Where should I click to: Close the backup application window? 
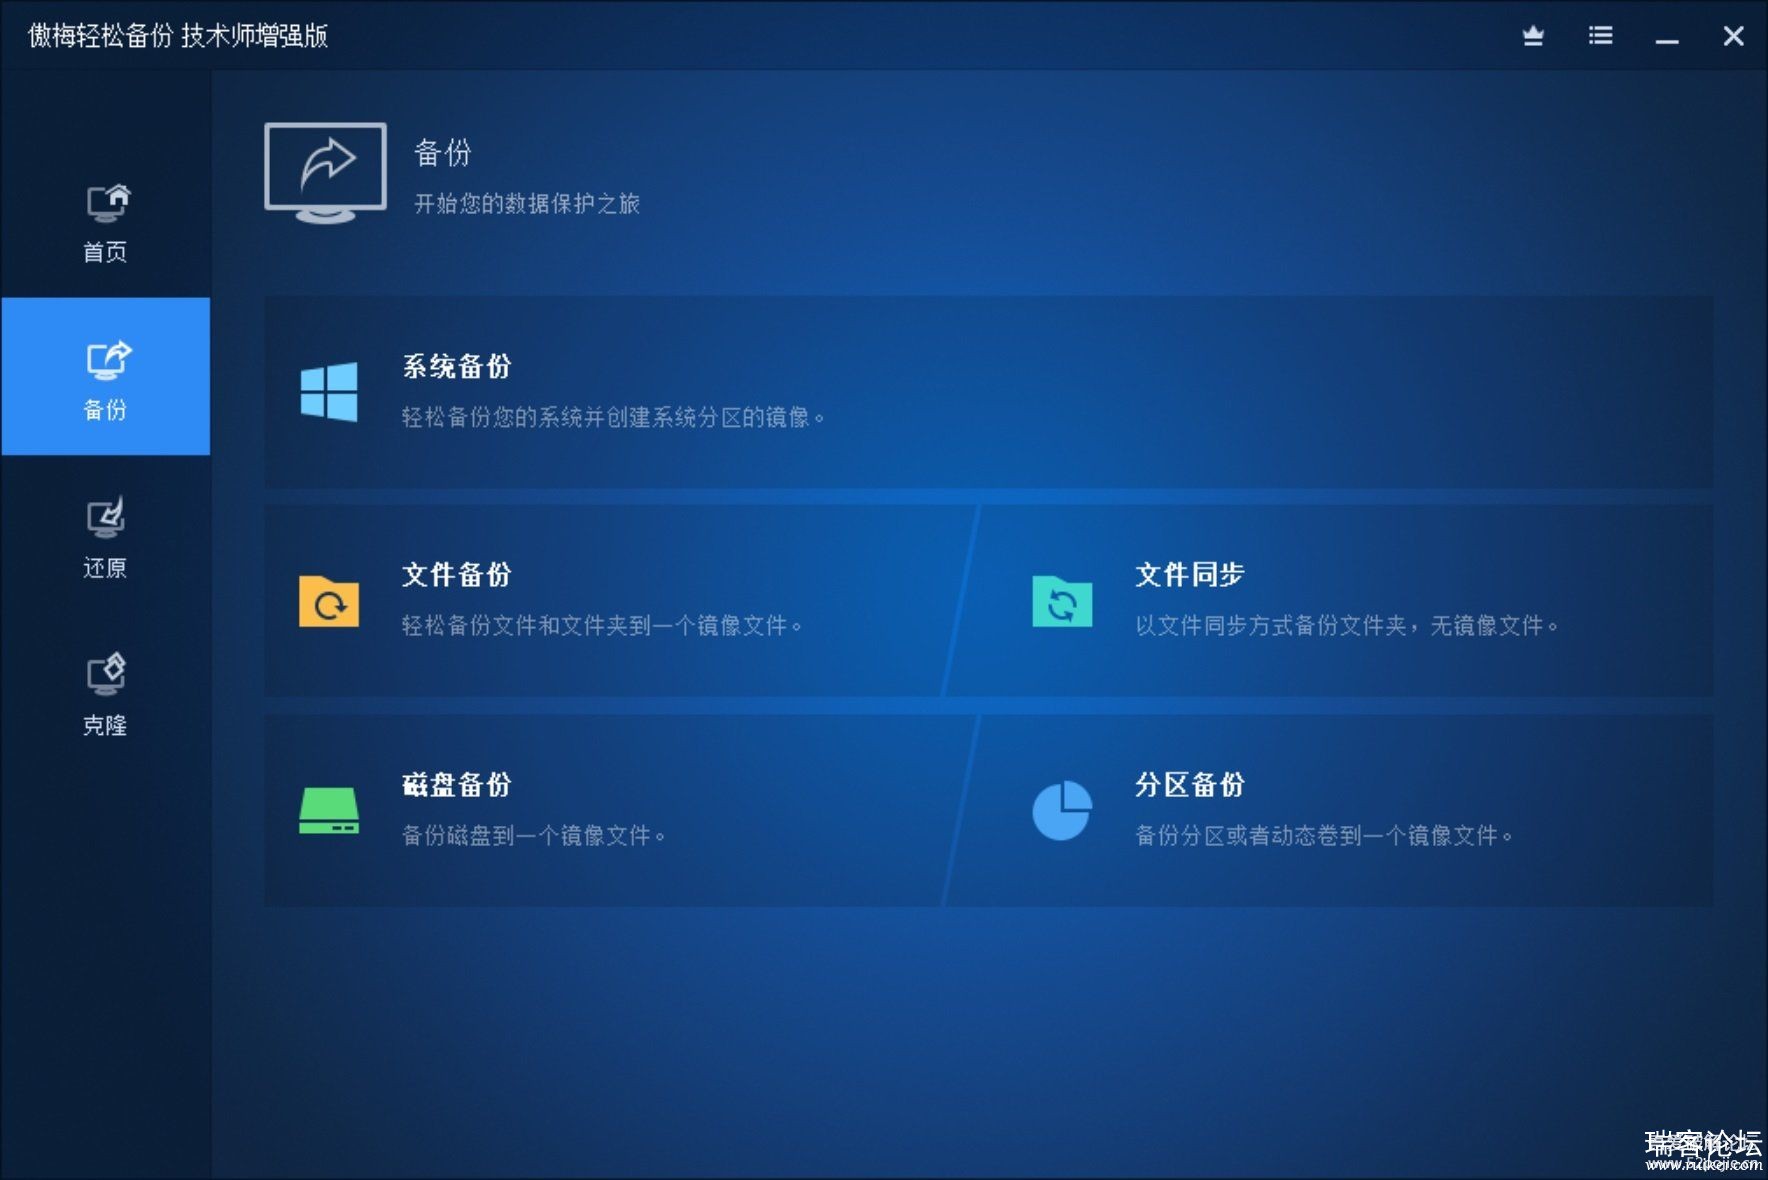[x=1734, y=36]
